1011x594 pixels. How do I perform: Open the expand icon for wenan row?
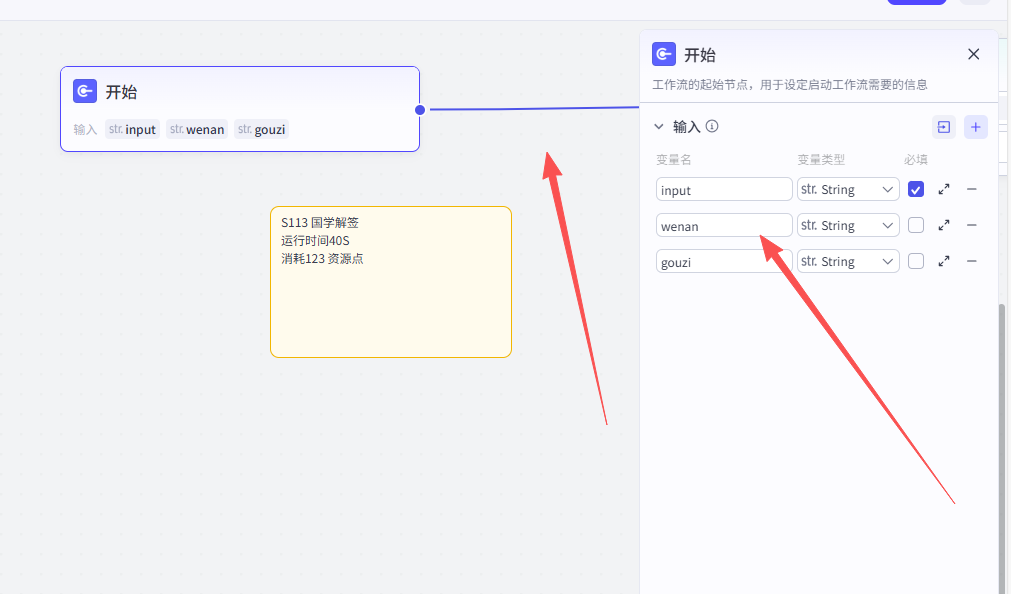pyautogui.click(x=944, y=225)
